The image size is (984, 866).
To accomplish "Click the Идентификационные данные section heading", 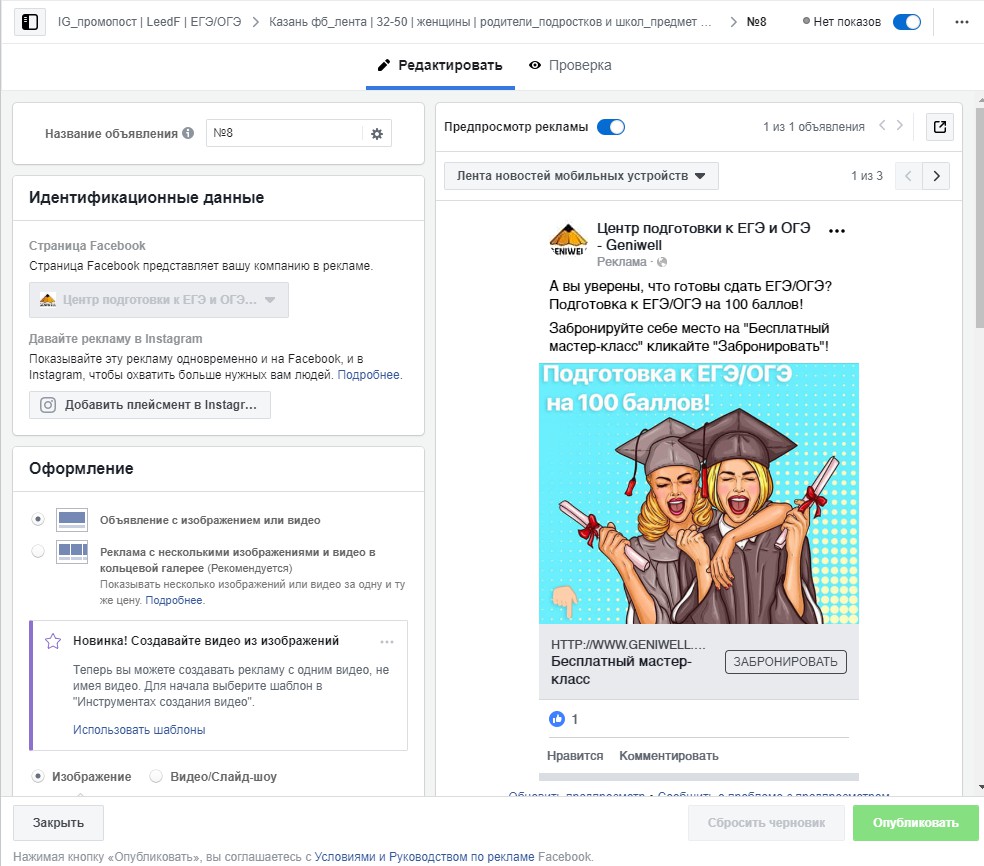I will [146, 198].
